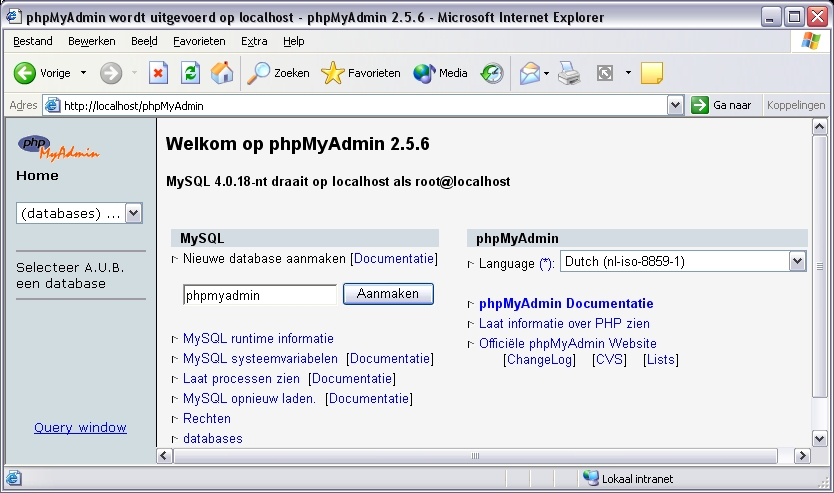Click the horizontal scrollbar thumb
This screenshot has width=834, height=493.
point(476,456)
